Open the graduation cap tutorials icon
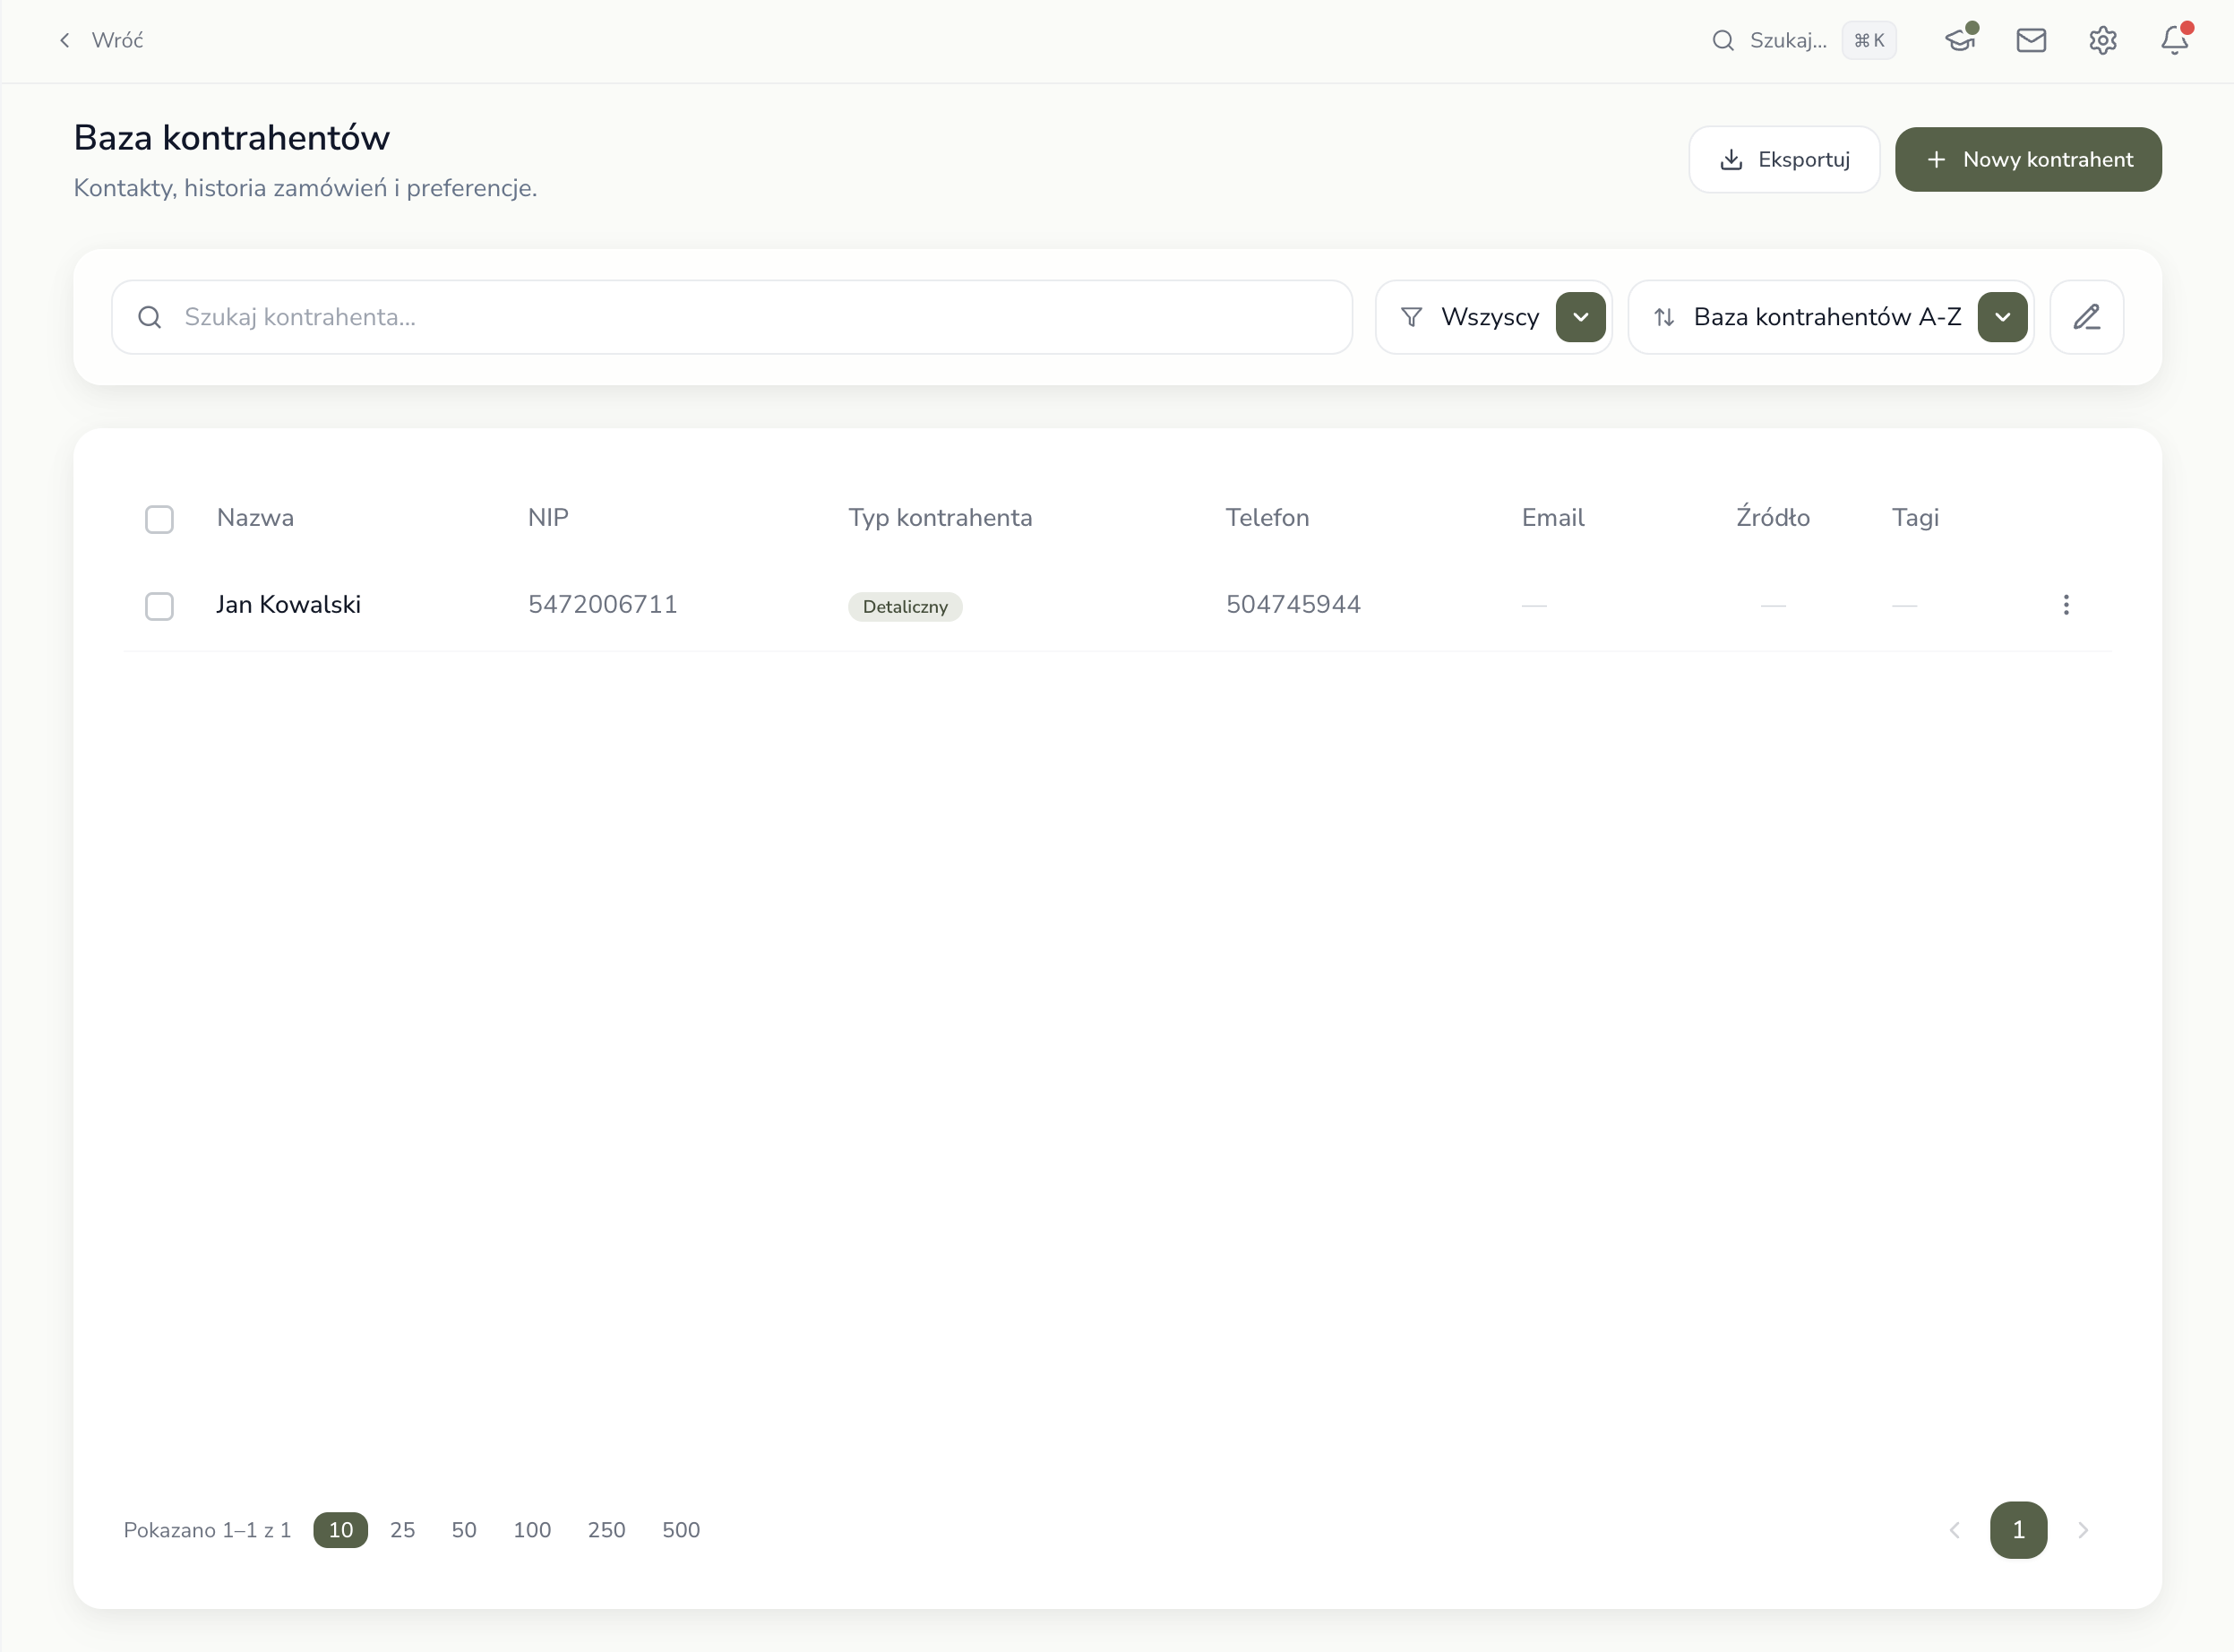2234x1652 pixels. 1960,40
